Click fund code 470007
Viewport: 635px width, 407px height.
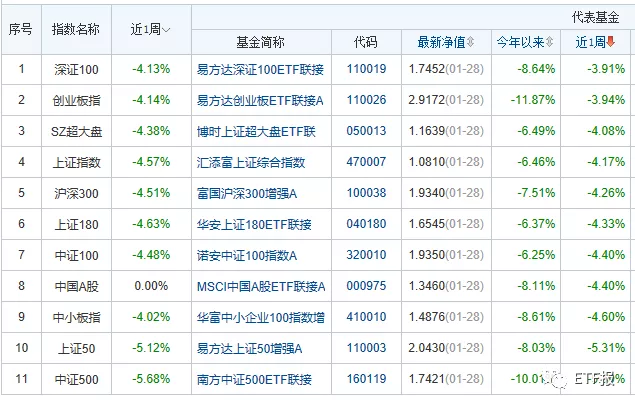[x=367, y=162]
